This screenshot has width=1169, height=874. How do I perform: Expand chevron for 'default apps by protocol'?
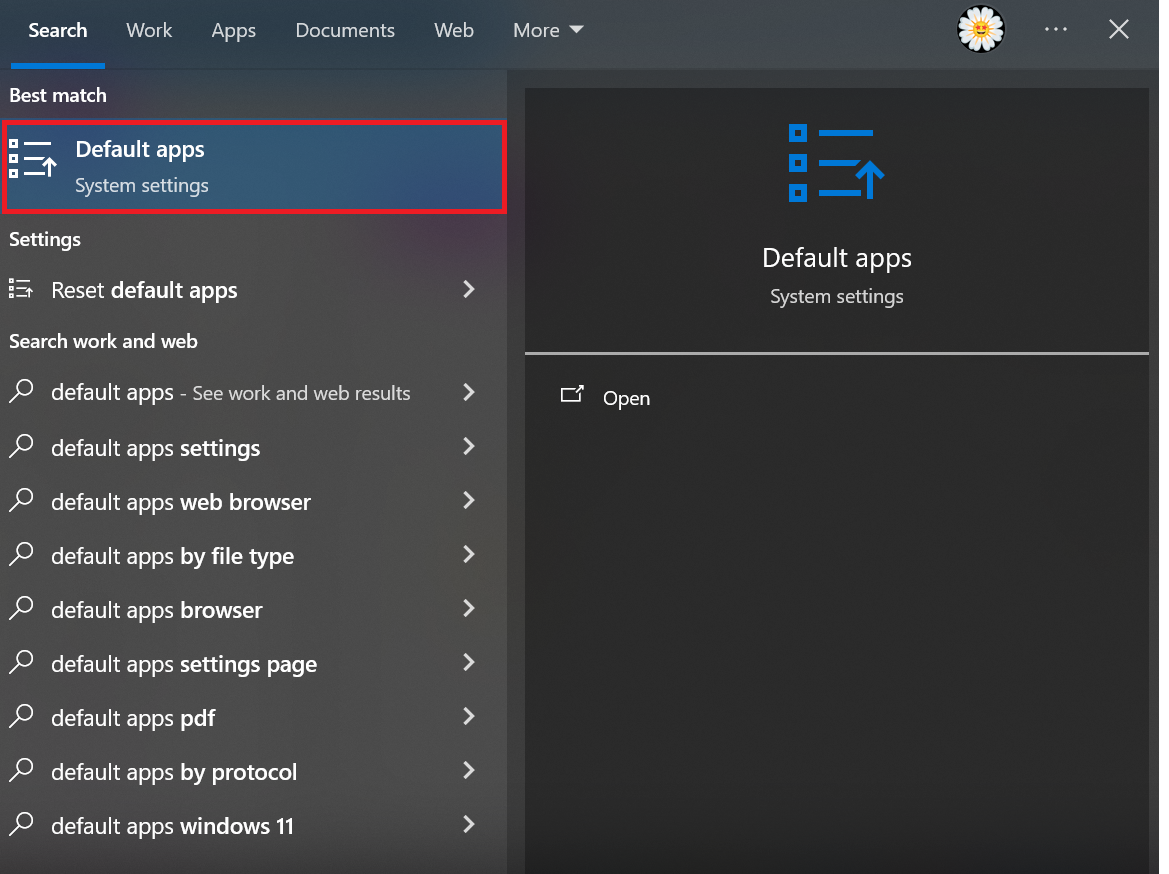click(x=468, y=770)
